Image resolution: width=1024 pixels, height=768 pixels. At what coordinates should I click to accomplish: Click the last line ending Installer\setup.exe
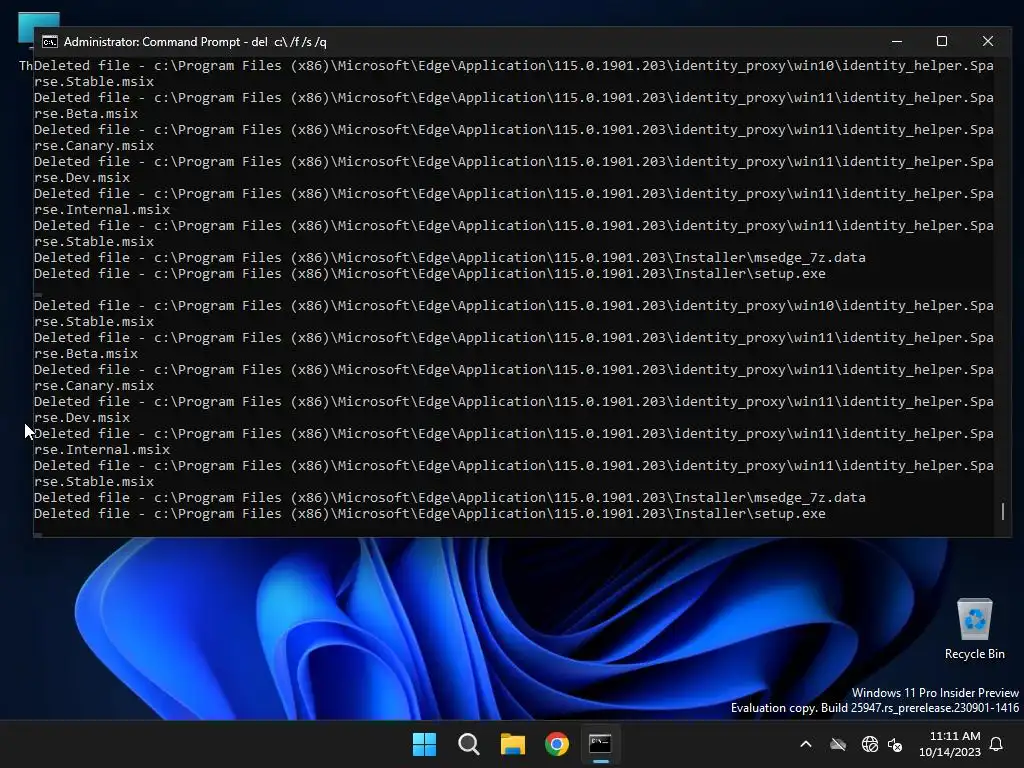point(430,514)
